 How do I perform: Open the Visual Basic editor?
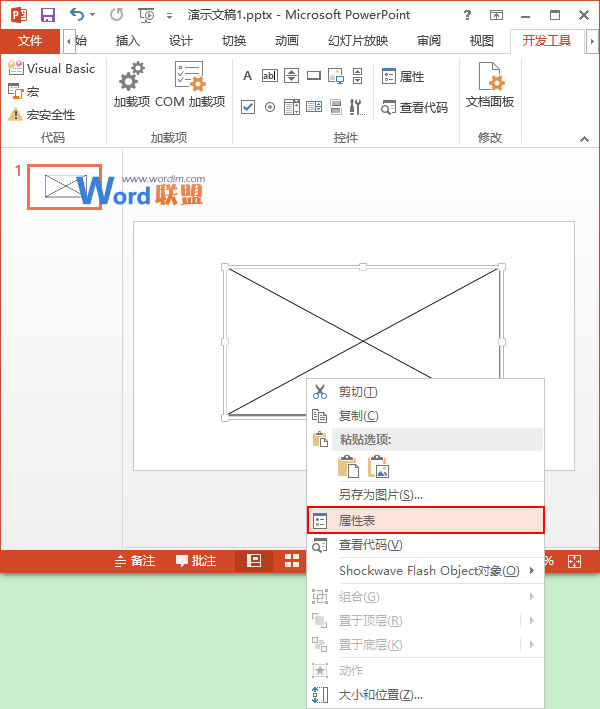point(52,68)
